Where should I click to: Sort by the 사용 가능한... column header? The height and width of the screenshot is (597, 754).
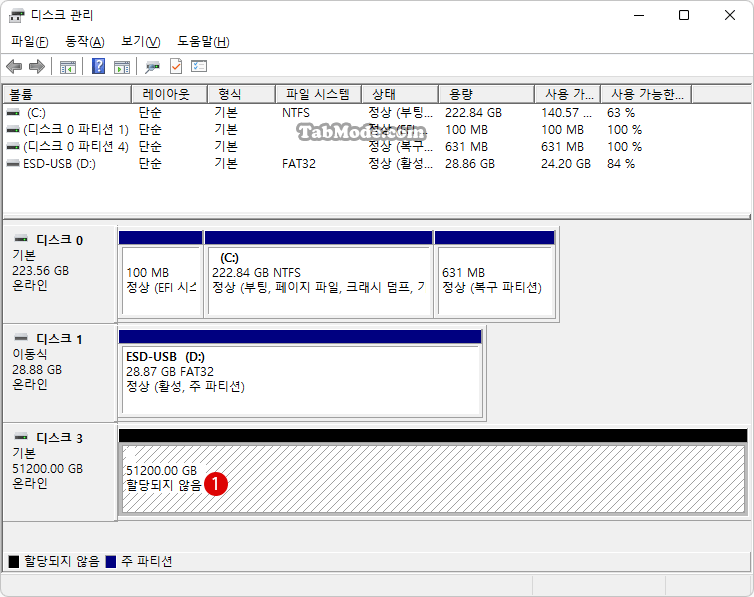click(647, 94)
